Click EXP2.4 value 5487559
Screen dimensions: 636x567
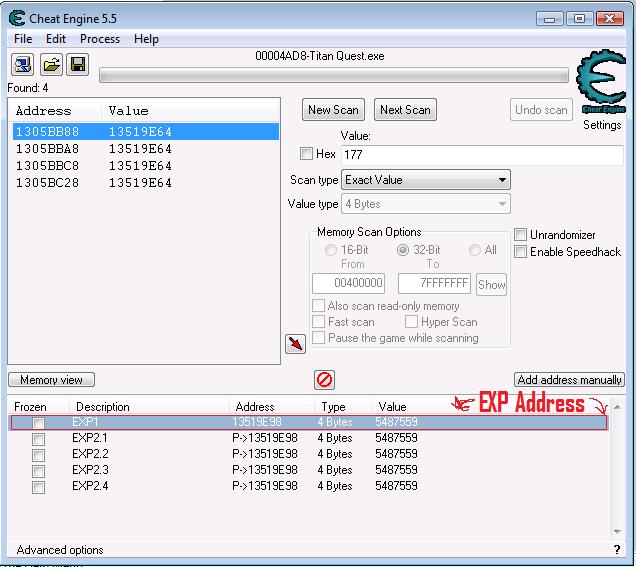click(x=396, y=486)
